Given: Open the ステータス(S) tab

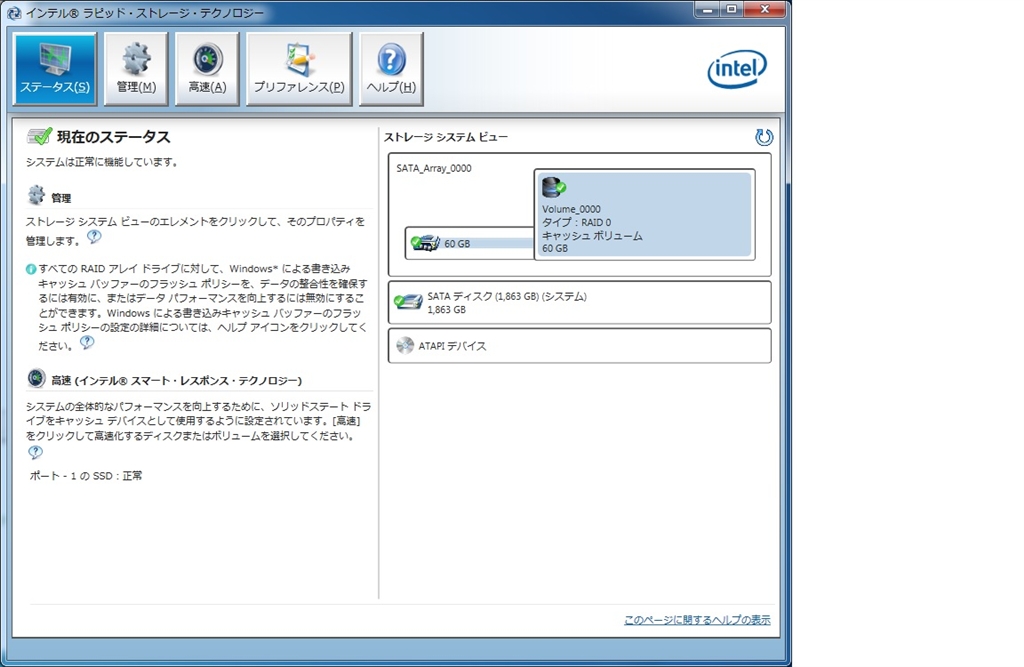Looking at the screenshot, I should 55,69.
